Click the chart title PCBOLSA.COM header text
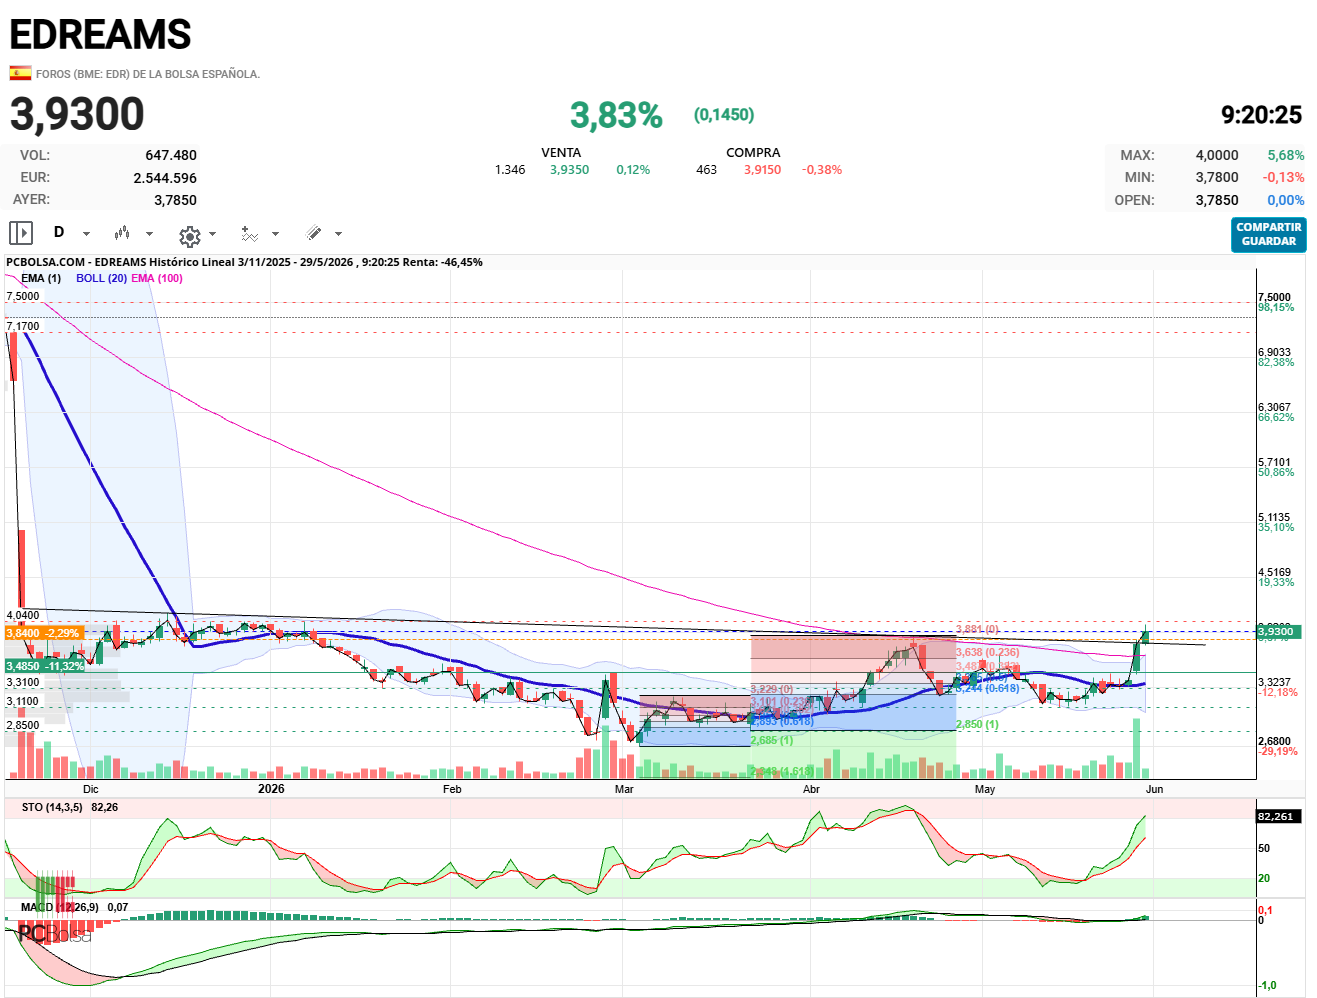 tap(244, 262)
